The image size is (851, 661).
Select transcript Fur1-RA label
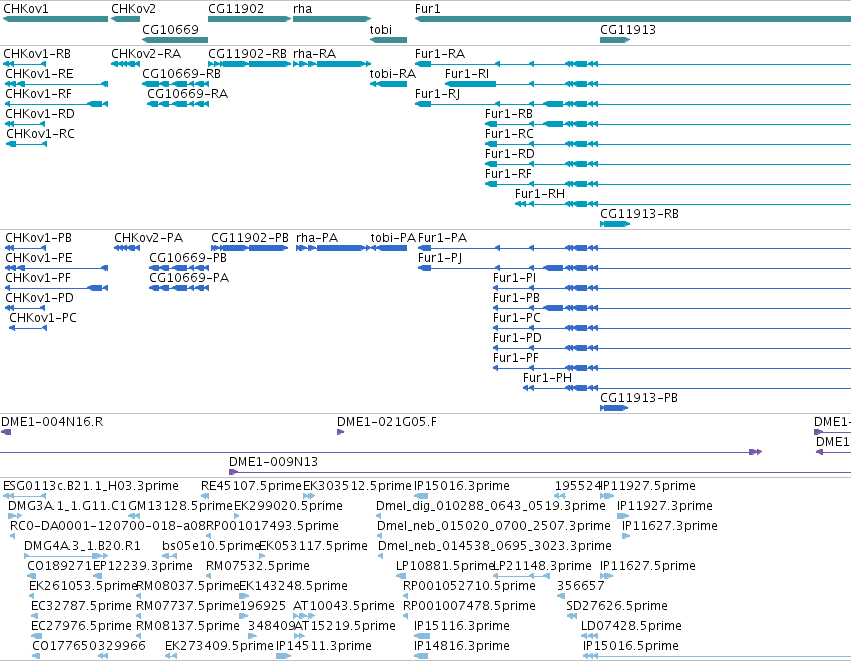pyautogui.click(x=440, y=54)
